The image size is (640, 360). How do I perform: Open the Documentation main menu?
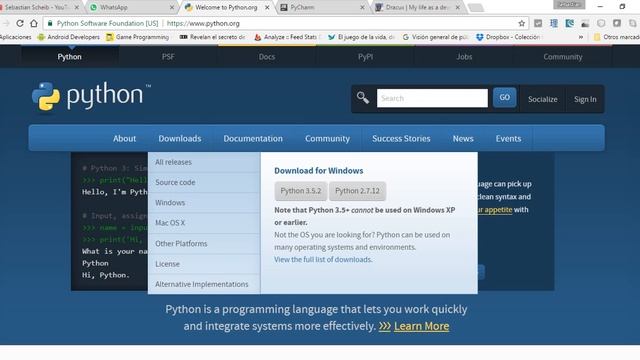[253, 138]
